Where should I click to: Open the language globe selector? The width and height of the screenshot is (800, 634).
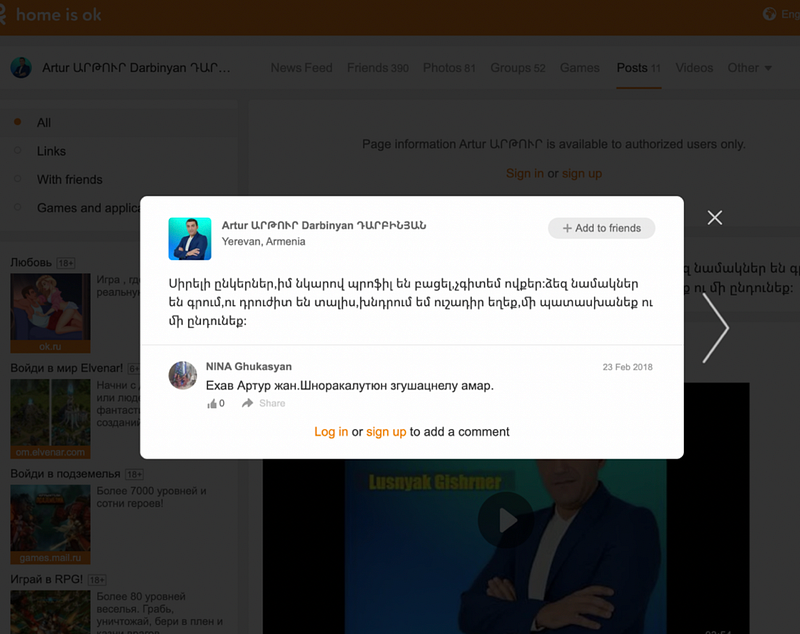(769, 14)
